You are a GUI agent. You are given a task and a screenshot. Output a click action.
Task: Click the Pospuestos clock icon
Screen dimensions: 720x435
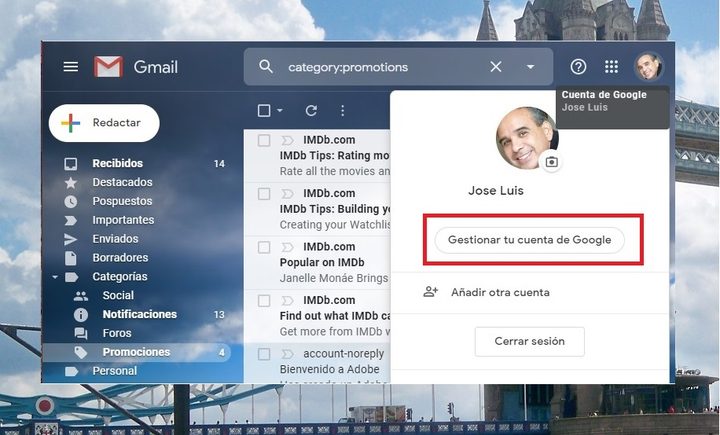click(x=71, y=202)
